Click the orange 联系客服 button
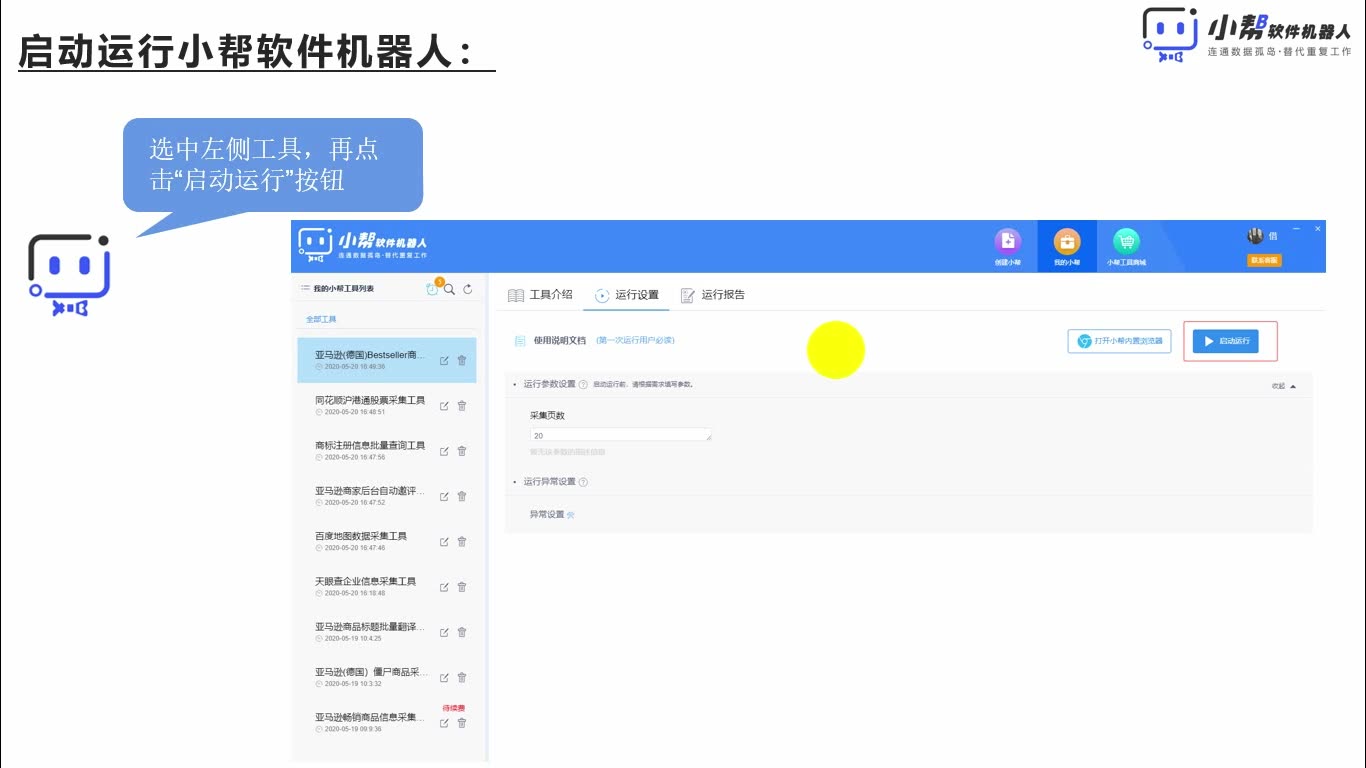Viewport: 1366px width, 768px height. (x=1264, y=260)
